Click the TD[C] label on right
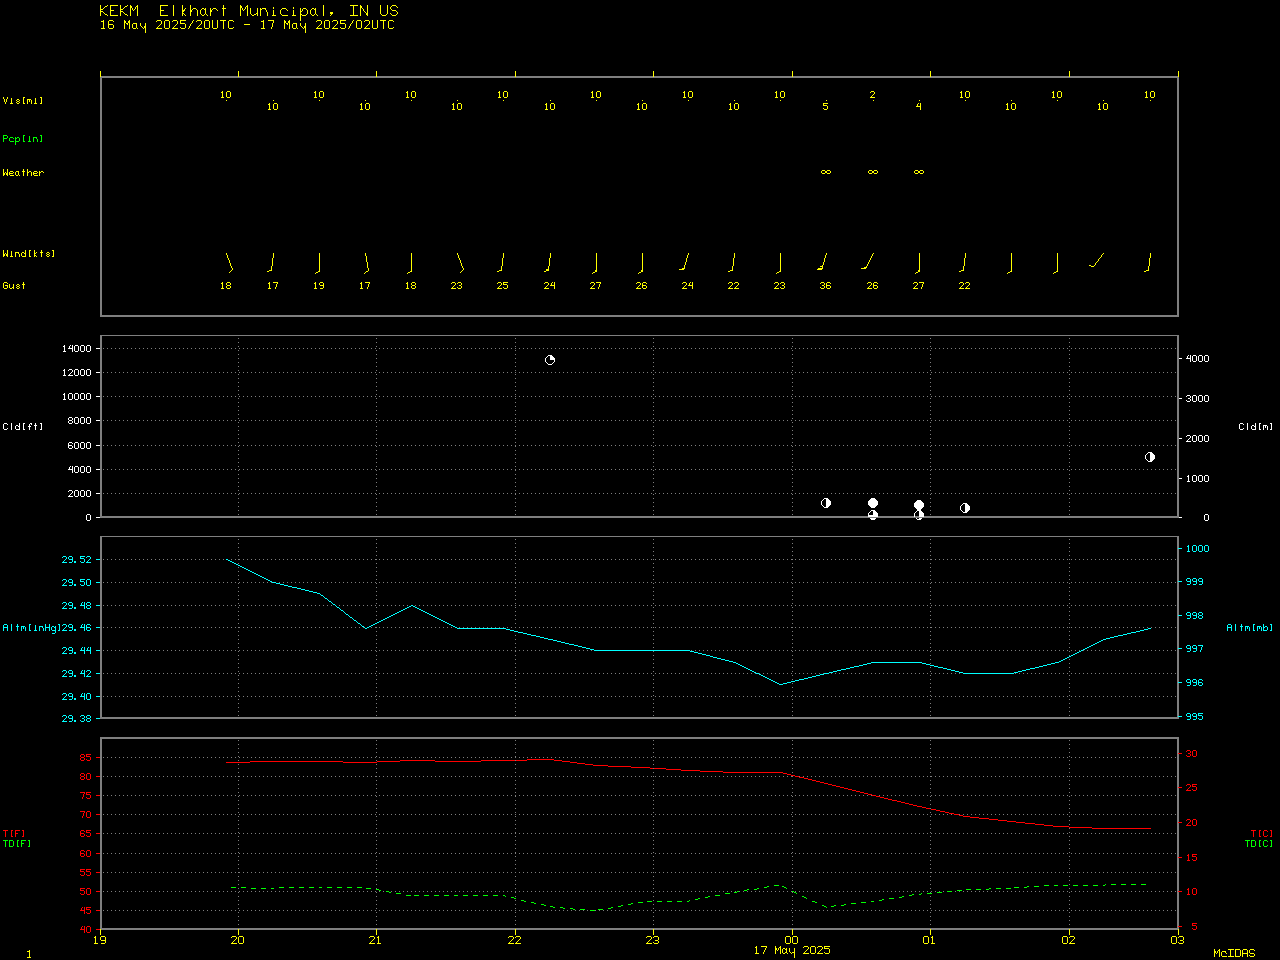The height and width of the screenshot is (960, 1280). tap(1259, 844)
